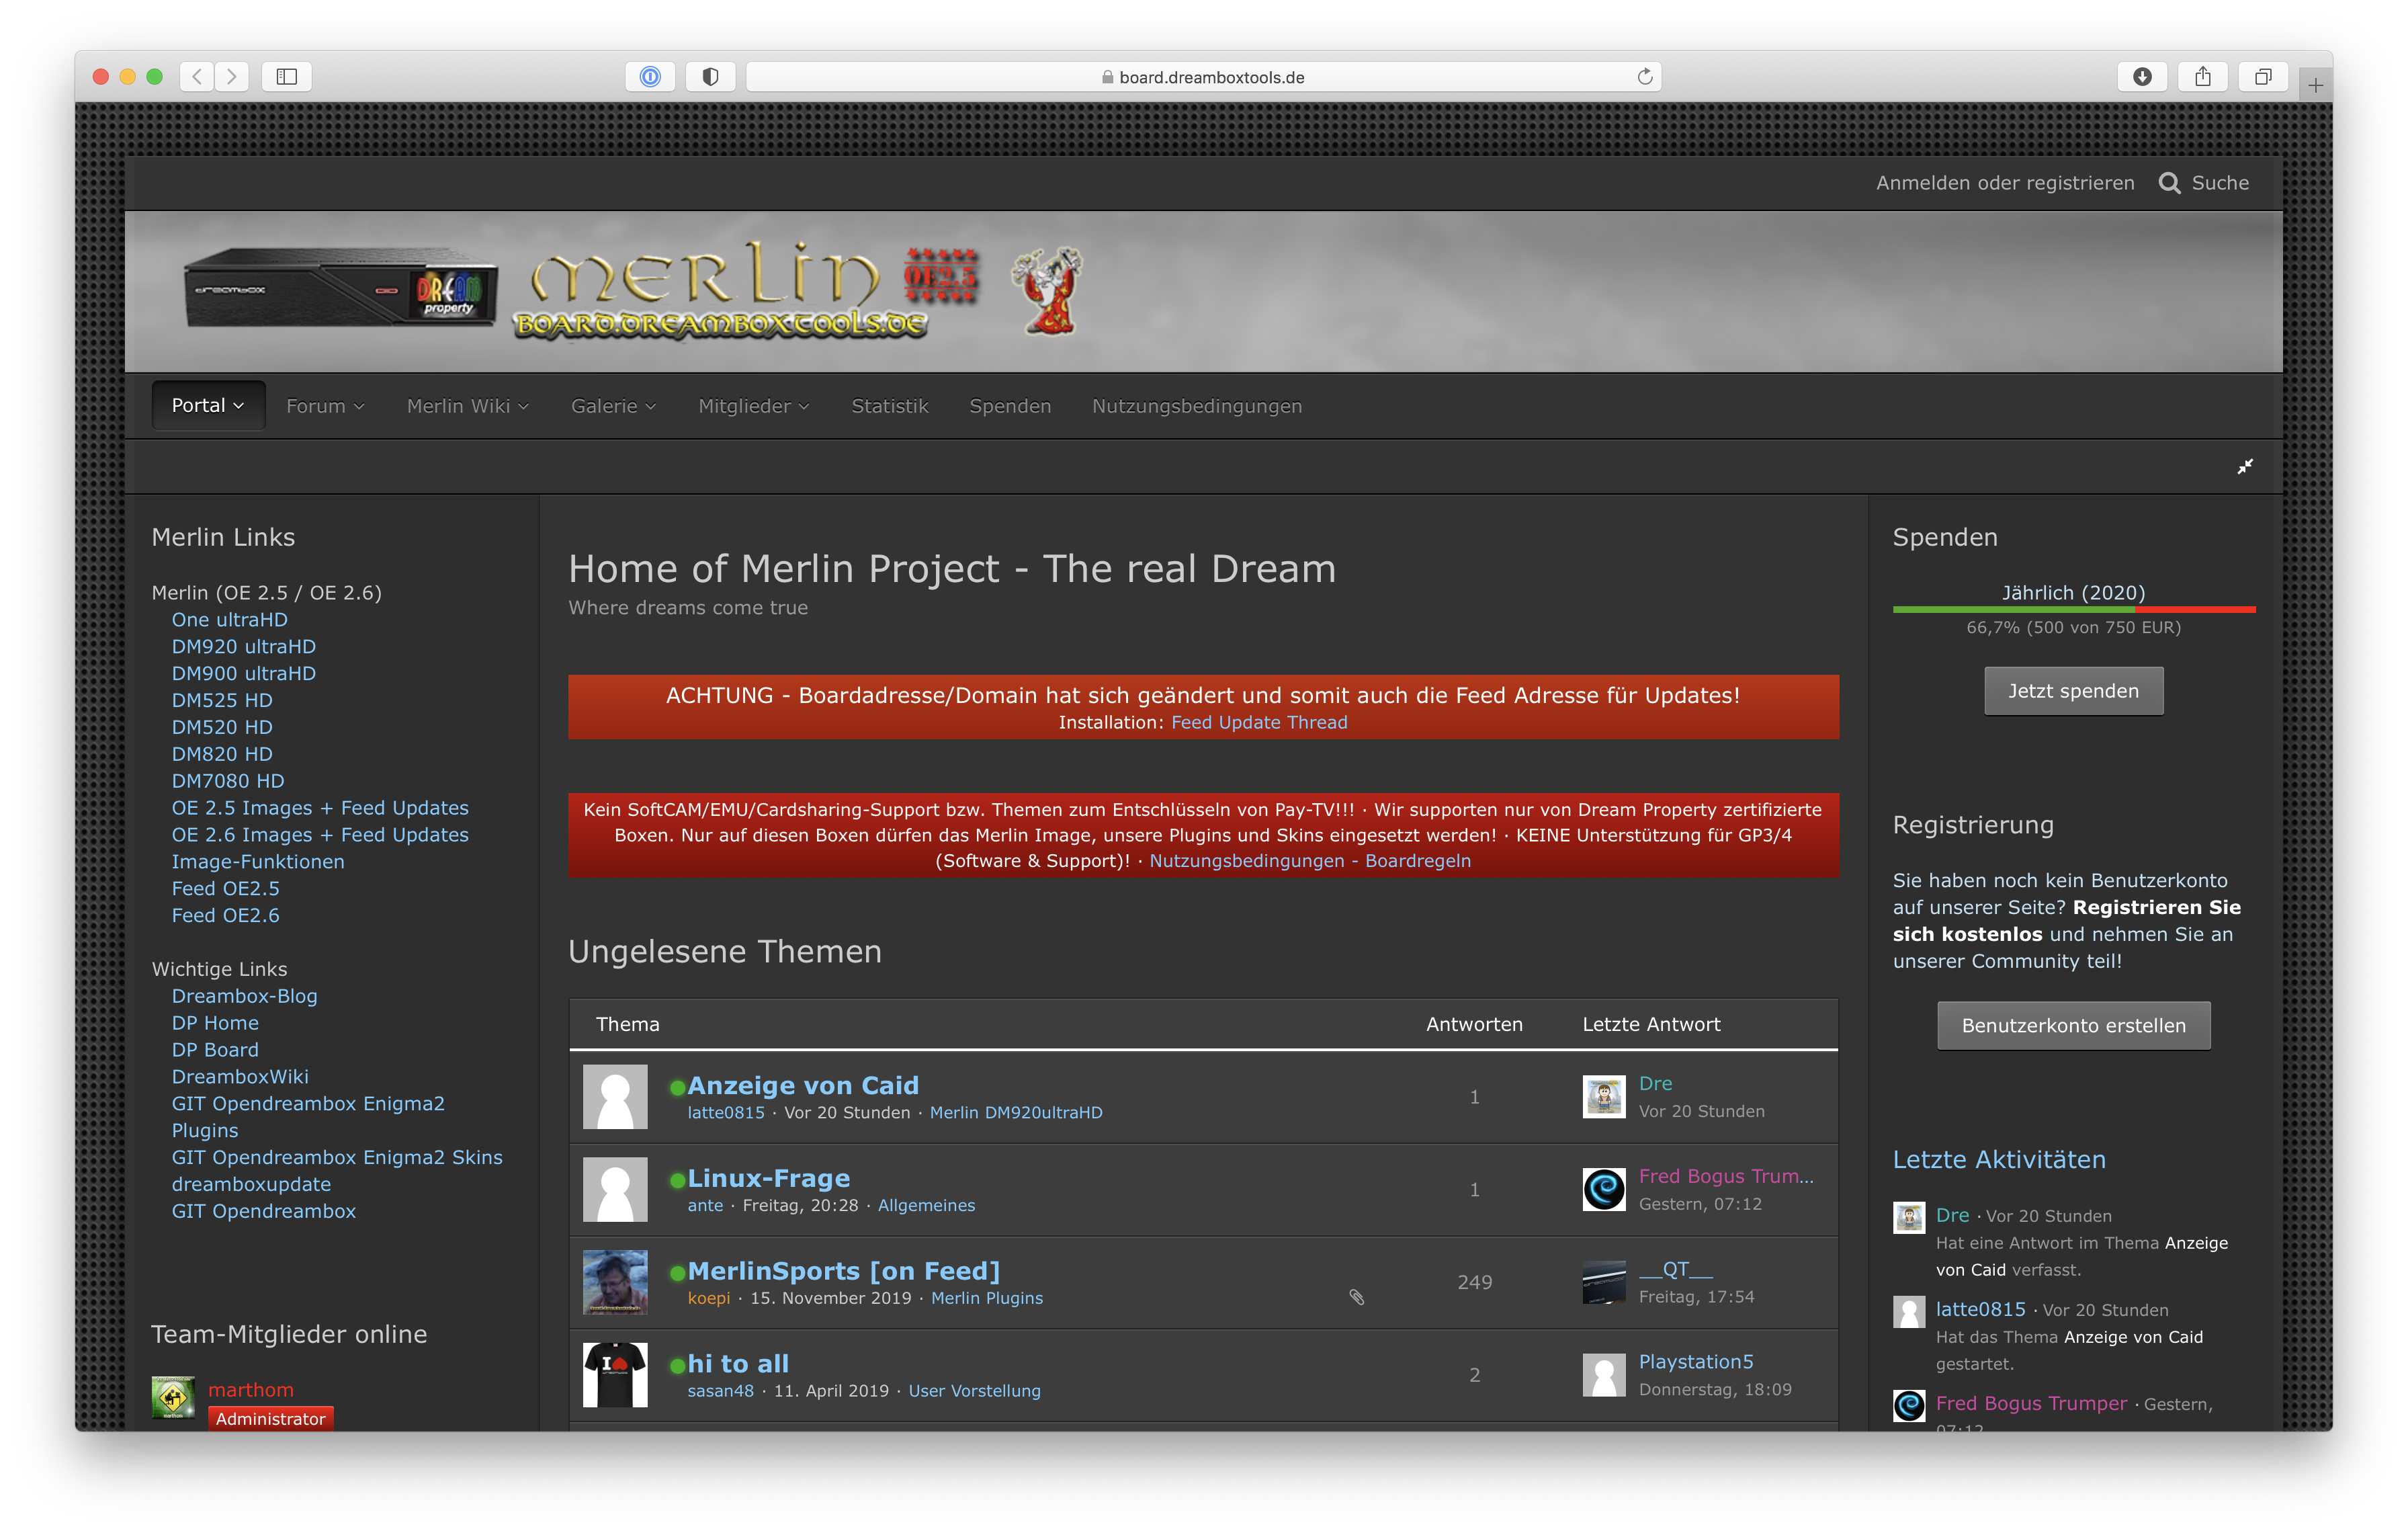Click Anmelden oder registrieren
Screen dimensions: 2408x1531
point(2005,183)
